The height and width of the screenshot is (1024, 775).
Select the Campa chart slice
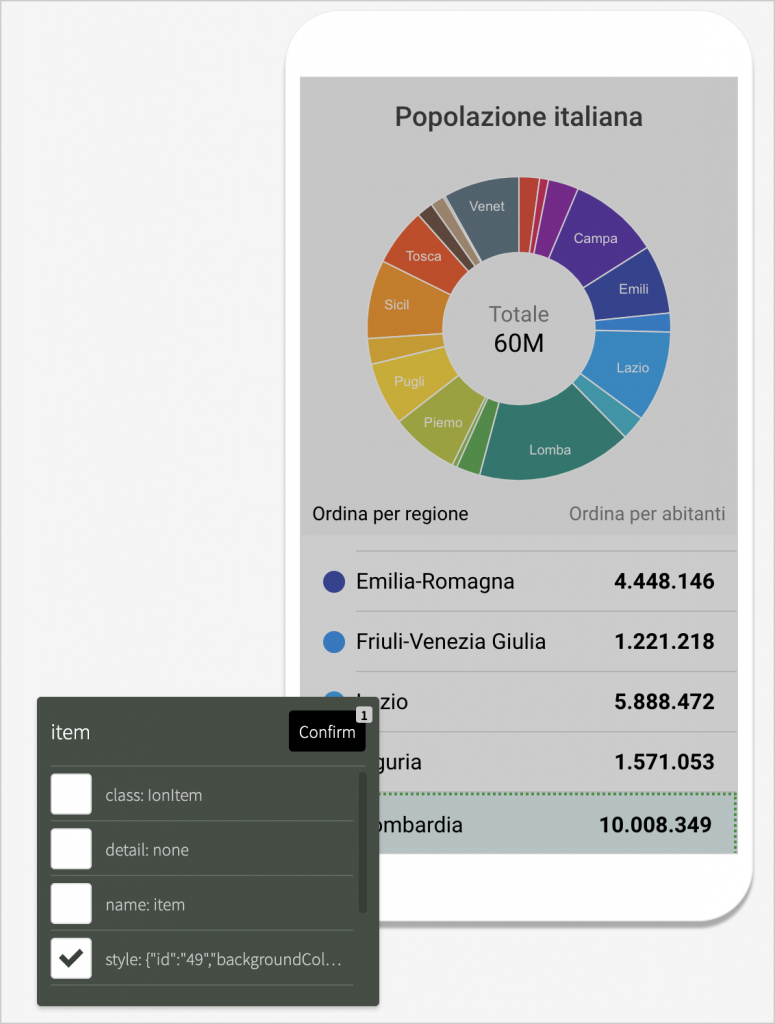coord(595,235)
